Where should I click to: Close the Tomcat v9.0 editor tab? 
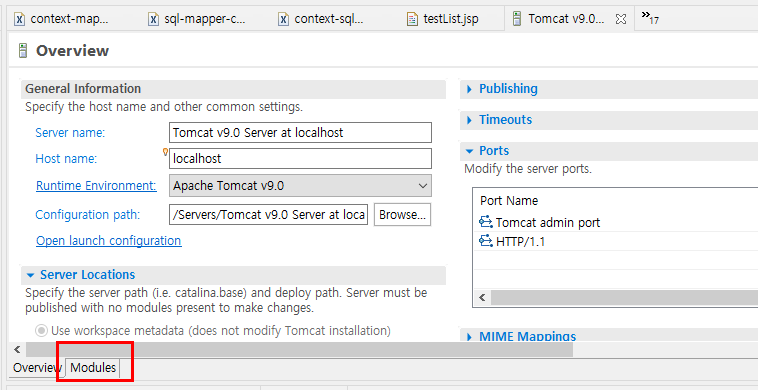pos(621,19)
